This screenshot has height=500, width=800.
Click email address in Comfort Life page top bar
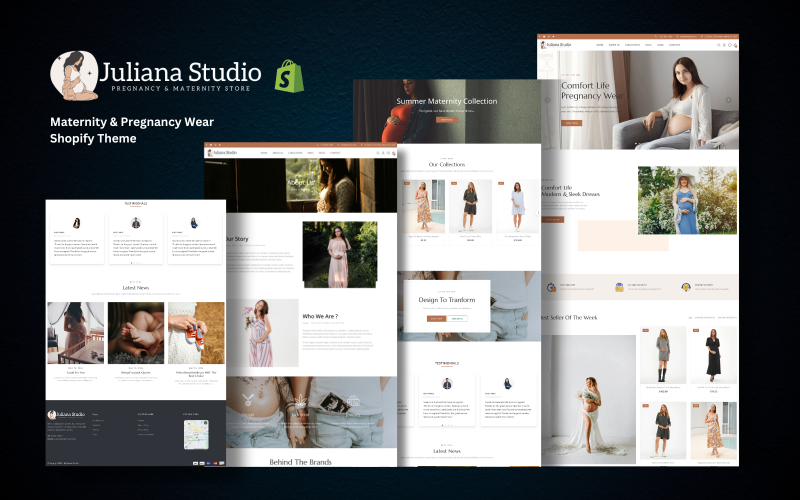tap(688, 37)
